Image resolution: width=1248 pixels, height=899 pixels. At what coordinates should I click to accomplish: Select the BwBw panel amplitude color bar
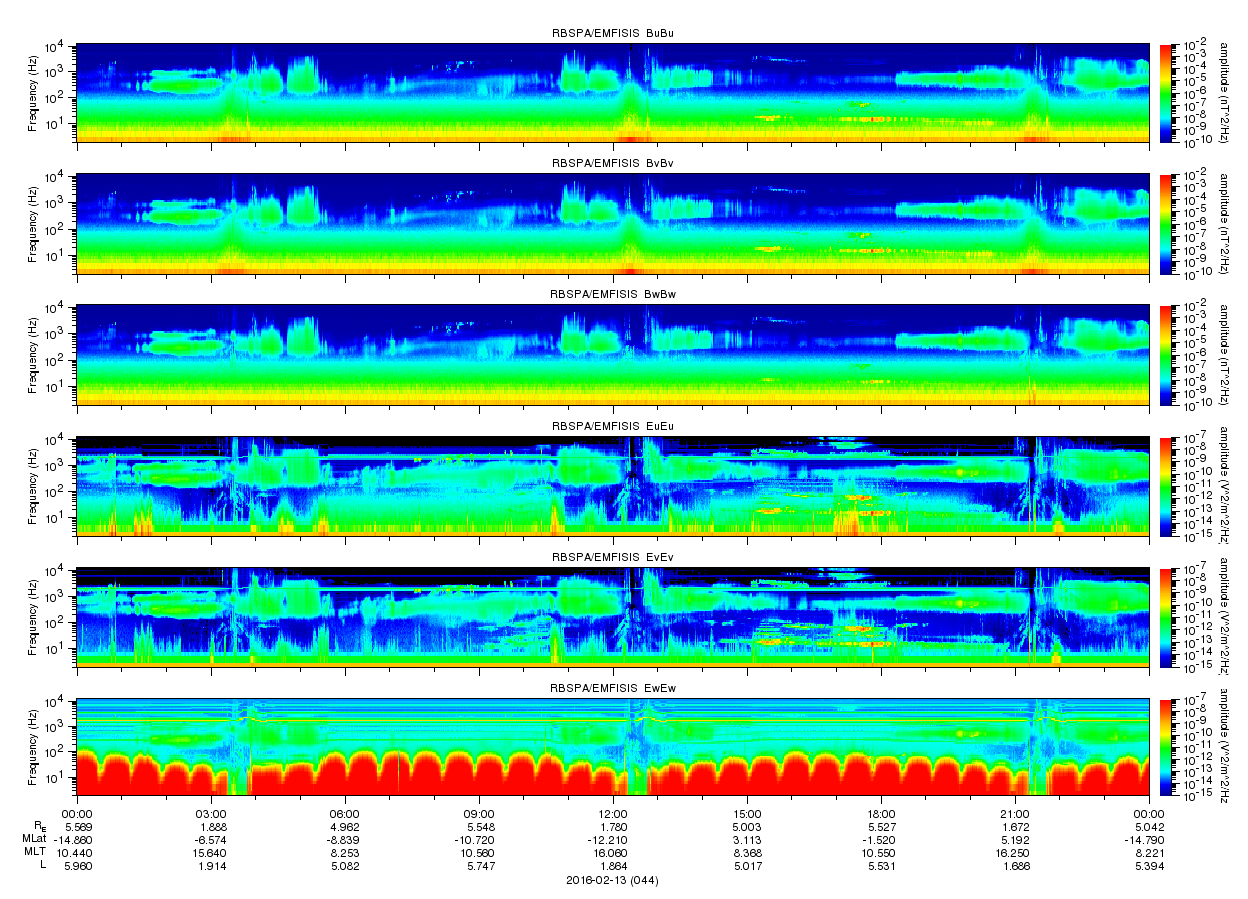pos(1165,355)
